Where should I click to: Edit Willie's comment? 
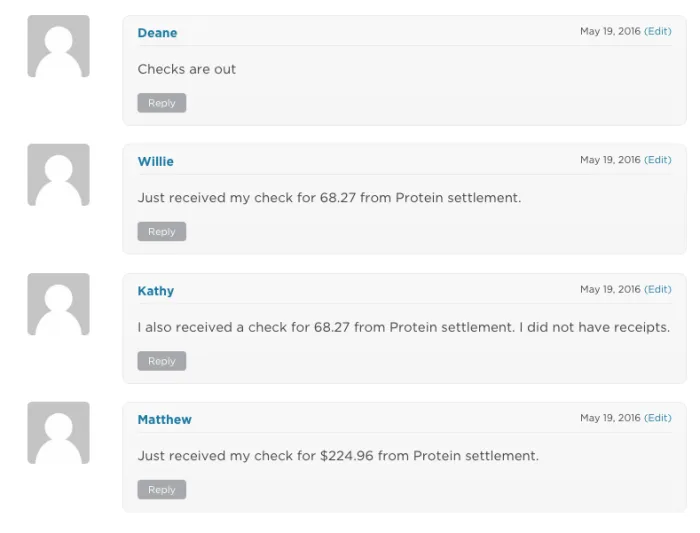coord(658,160)
